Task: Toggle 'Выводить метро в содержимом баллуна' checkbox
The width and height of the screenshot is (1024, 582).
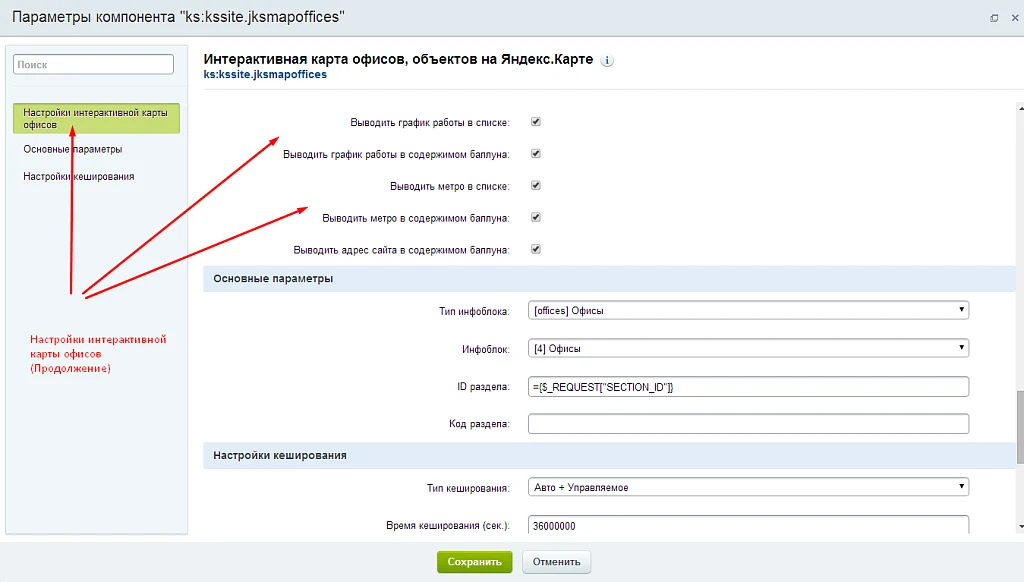Action: (x=536, y=218)
